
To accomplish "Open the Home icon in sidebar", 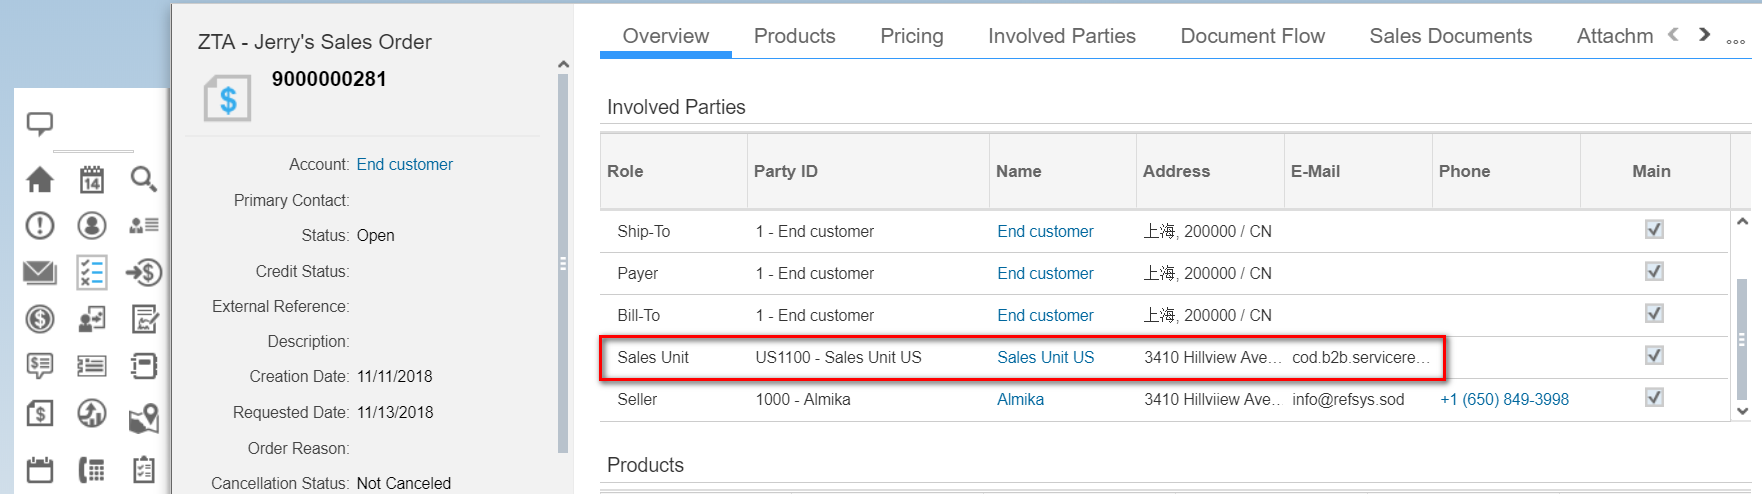I will click(x=40, y=180).
